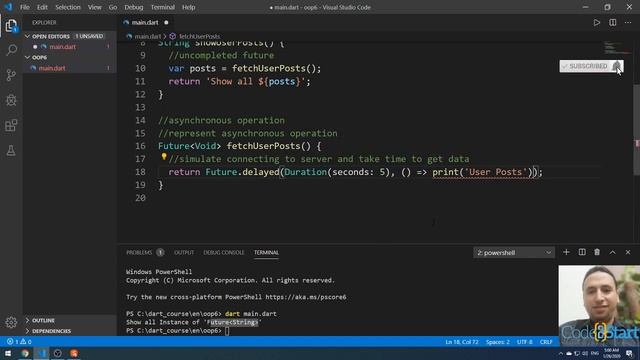Place cursor on line 16 Future<Void> declaration
The height and width of the screenshot is (360, 640).
239,146
